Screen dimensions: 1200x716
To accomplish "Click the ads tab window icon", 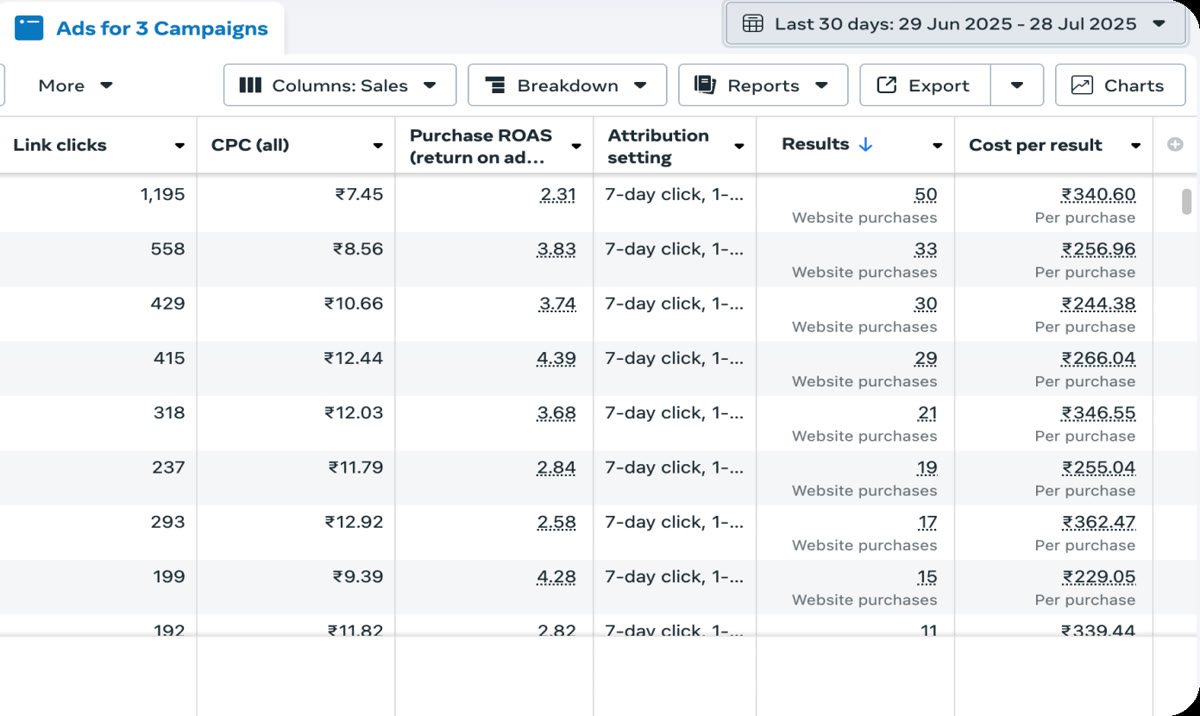I will point(29,28).
